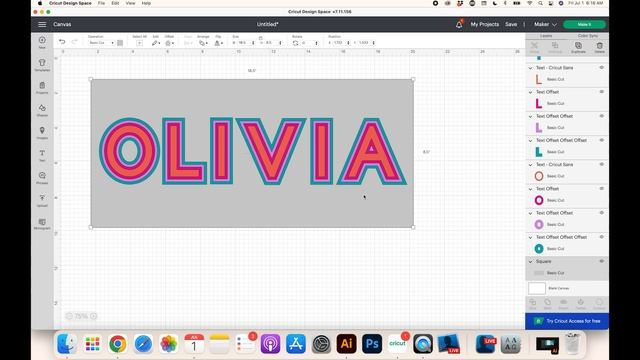Open the Help menu

click(146, 3)
